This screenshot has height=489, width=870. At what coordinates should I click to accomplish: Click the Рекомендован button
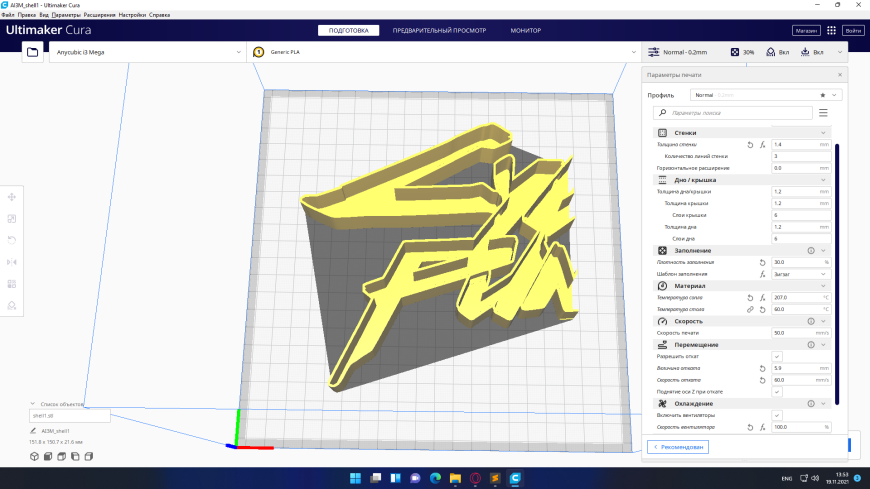678,447
